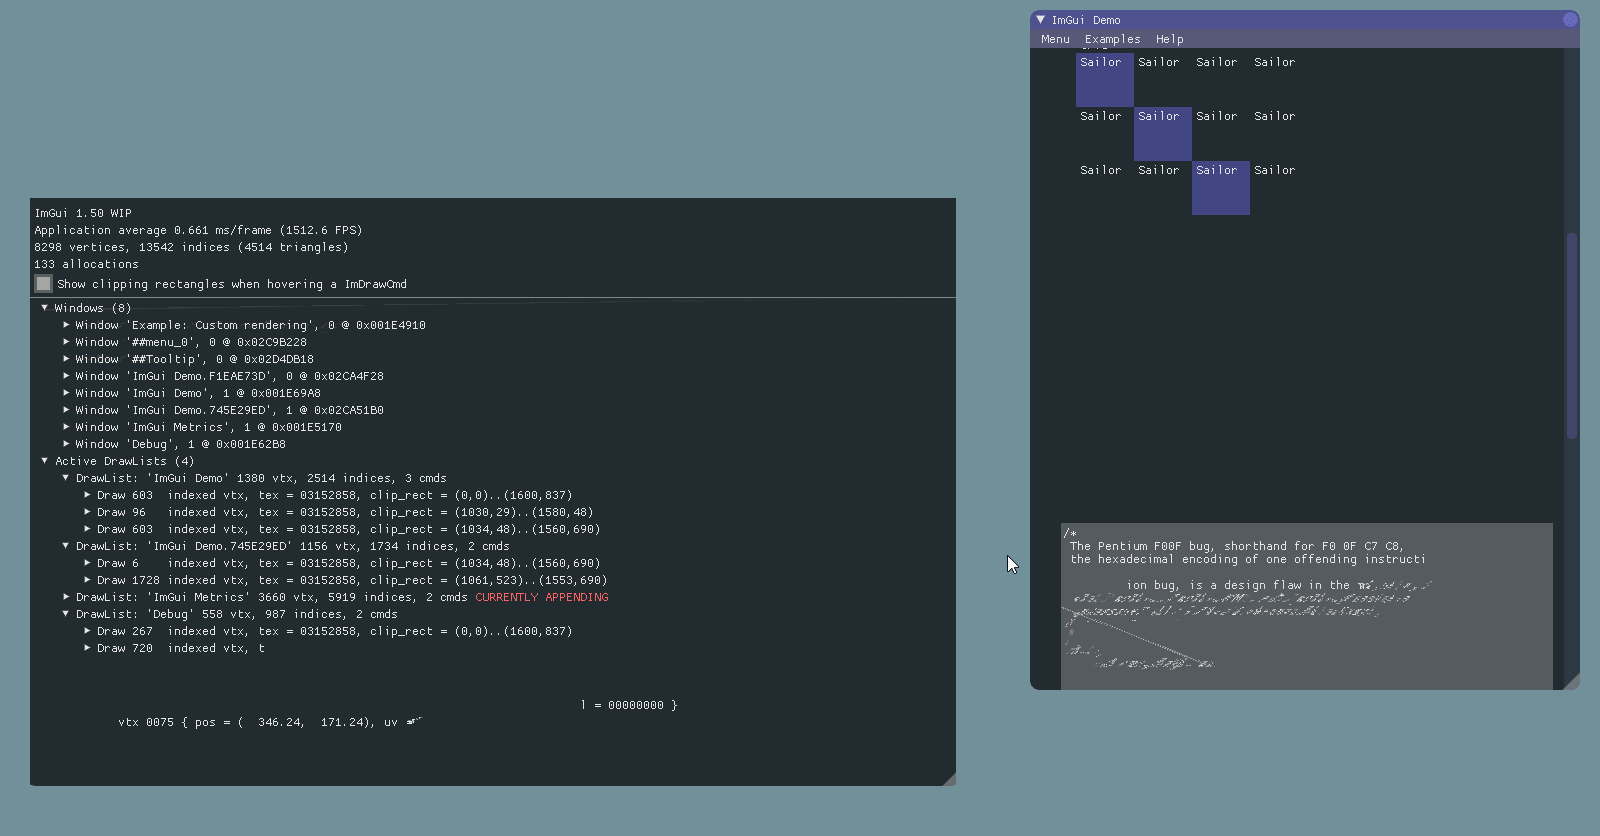Deselect the highlighted Sailor cell in middle row
1600x836 pixels.
pyautogui.click(x=1163, y=134)
